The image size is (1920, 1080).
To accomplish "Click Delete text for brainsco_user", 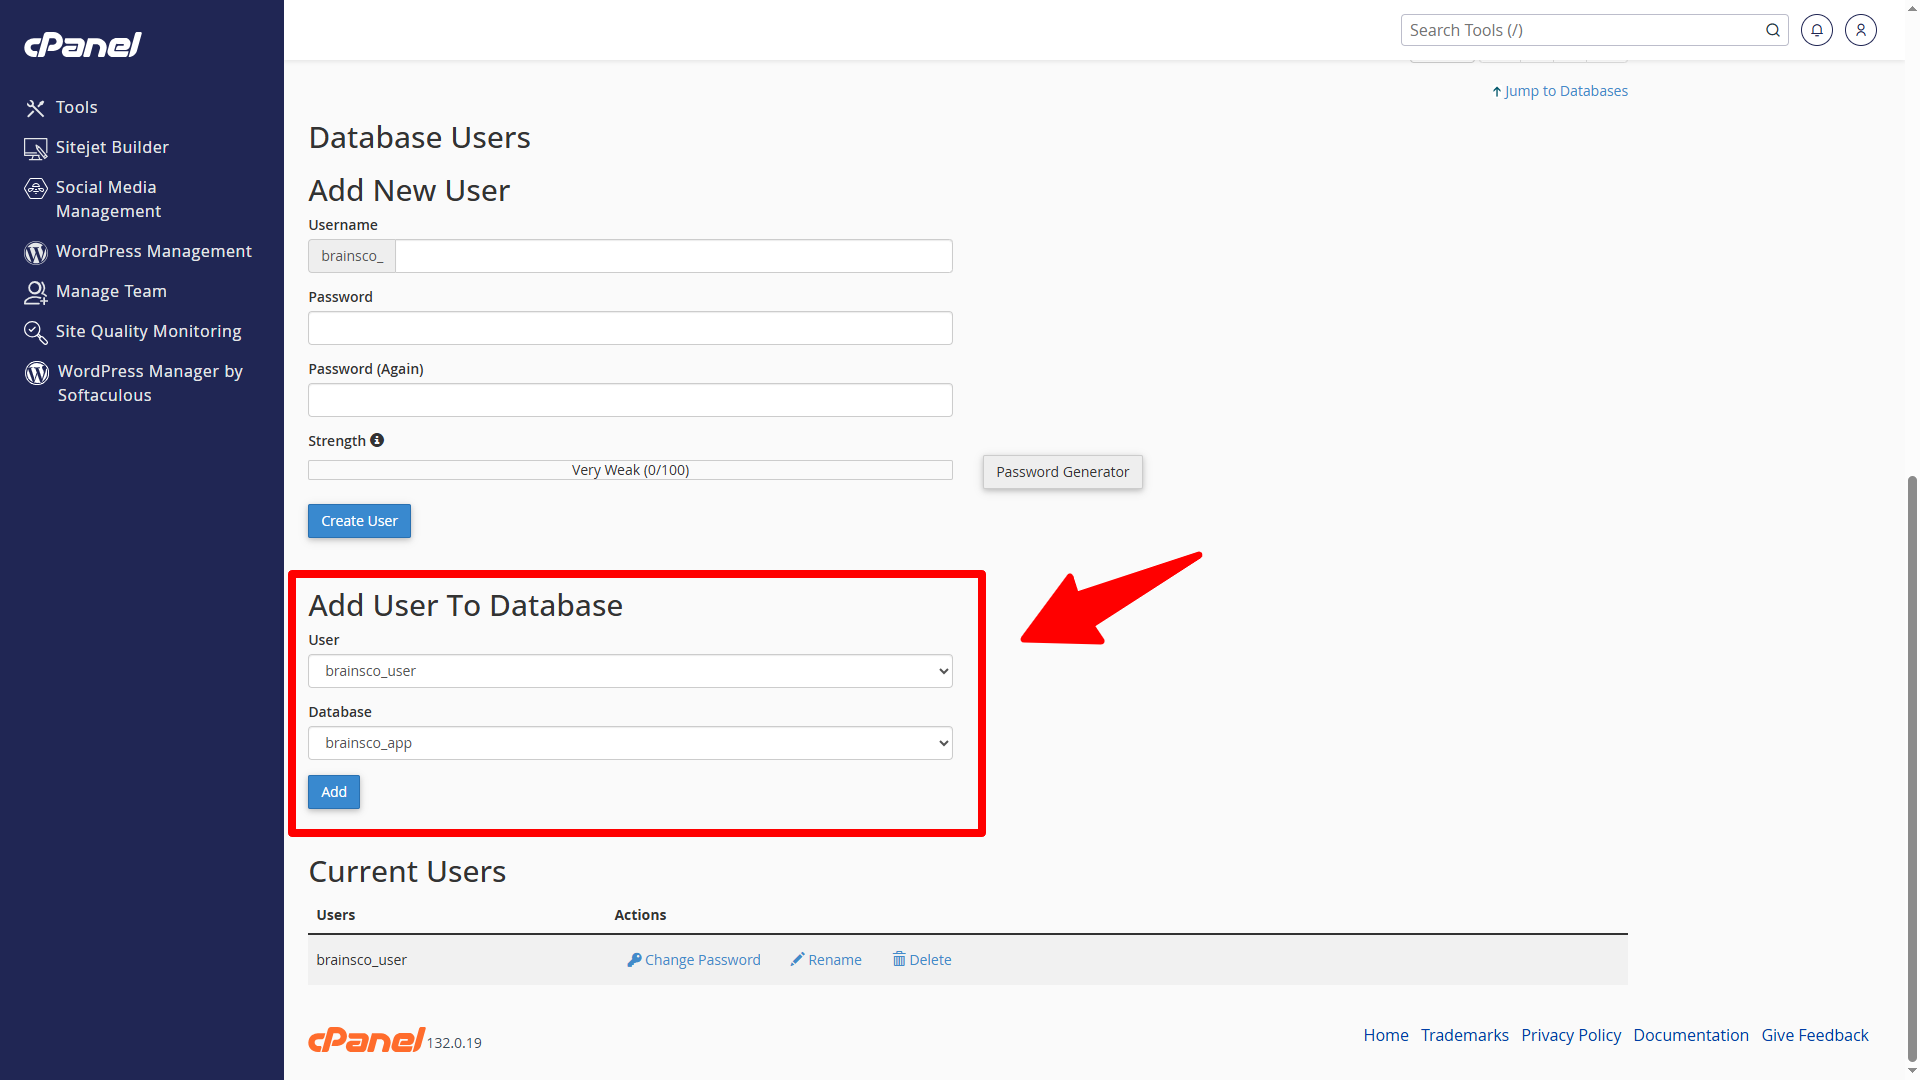I will [x=930, y=960].
